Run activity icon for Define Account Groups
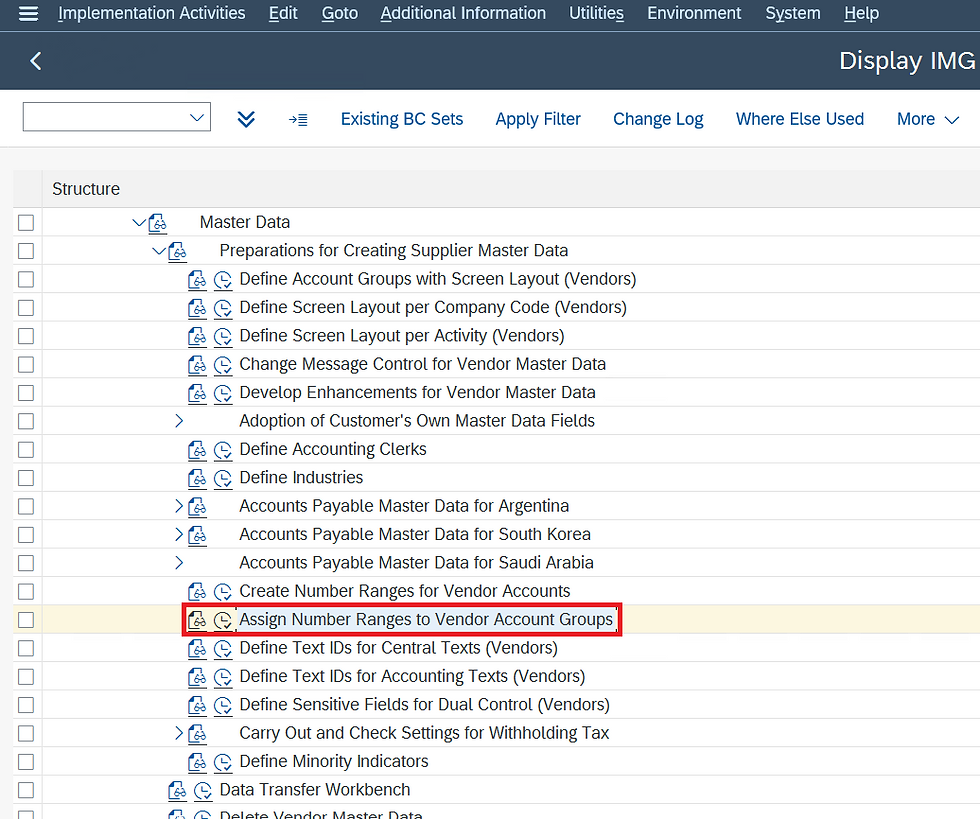 pos(222,279)
